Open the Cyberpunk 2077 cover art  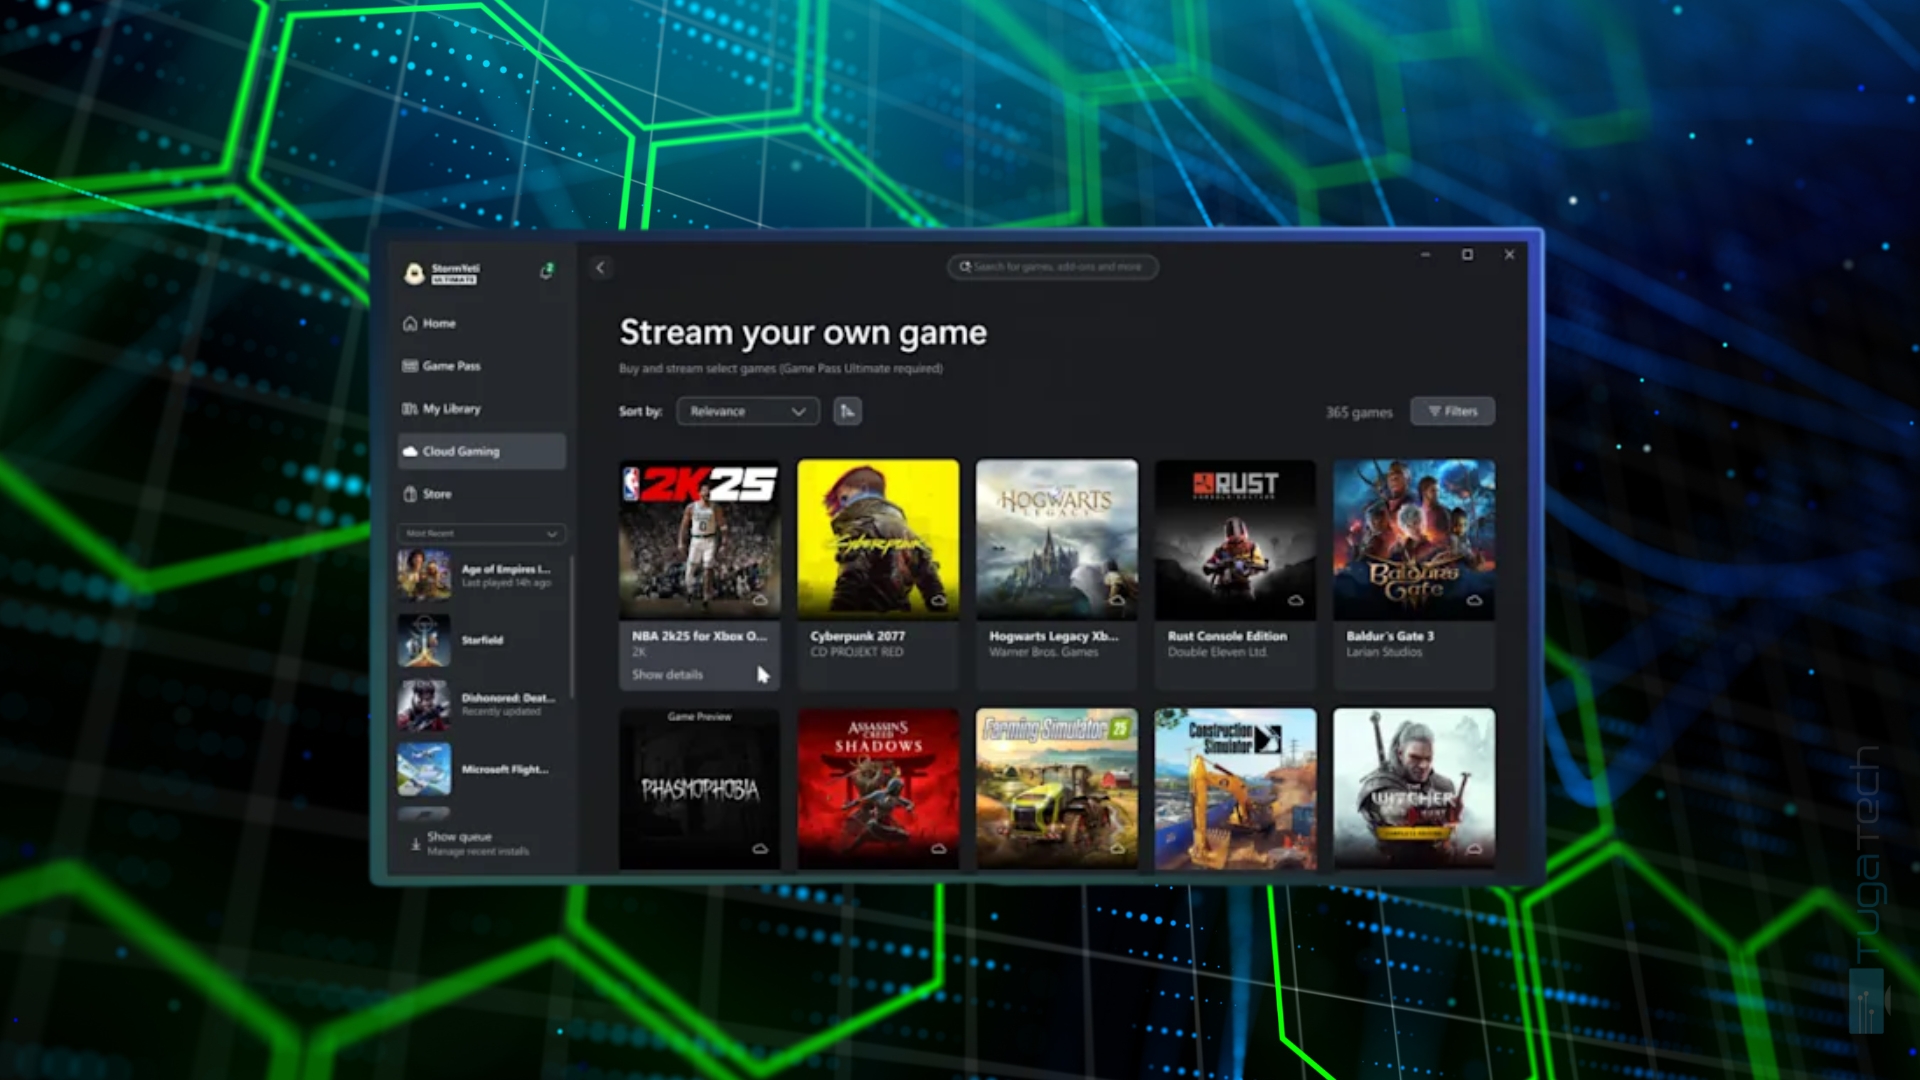[x=878, y=540]
